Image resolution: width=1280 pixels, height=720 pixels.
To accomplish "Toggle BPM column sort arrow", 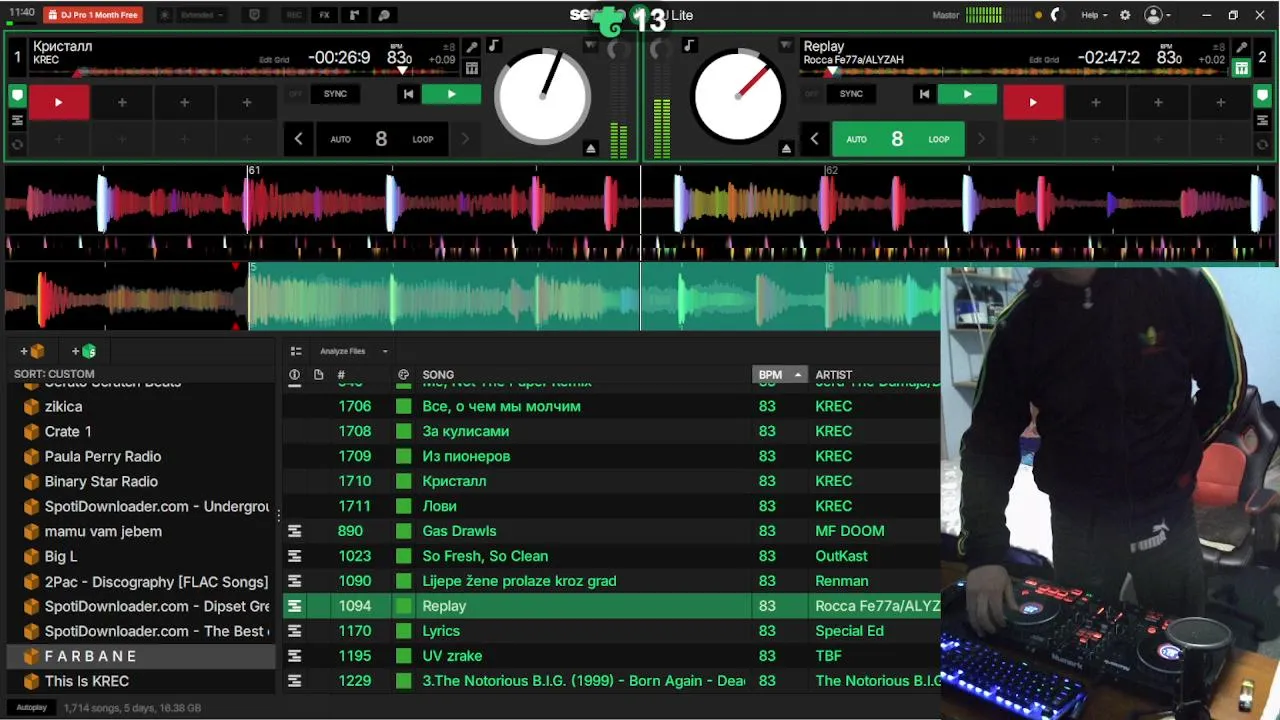I will [x=798, y=375].
